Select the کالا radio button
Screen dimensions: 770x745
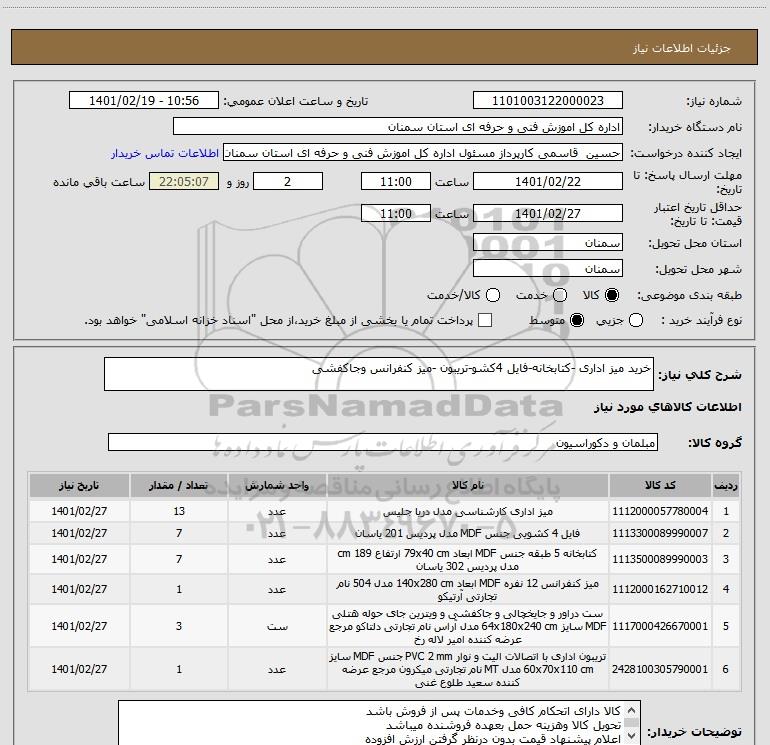[612, 295]
